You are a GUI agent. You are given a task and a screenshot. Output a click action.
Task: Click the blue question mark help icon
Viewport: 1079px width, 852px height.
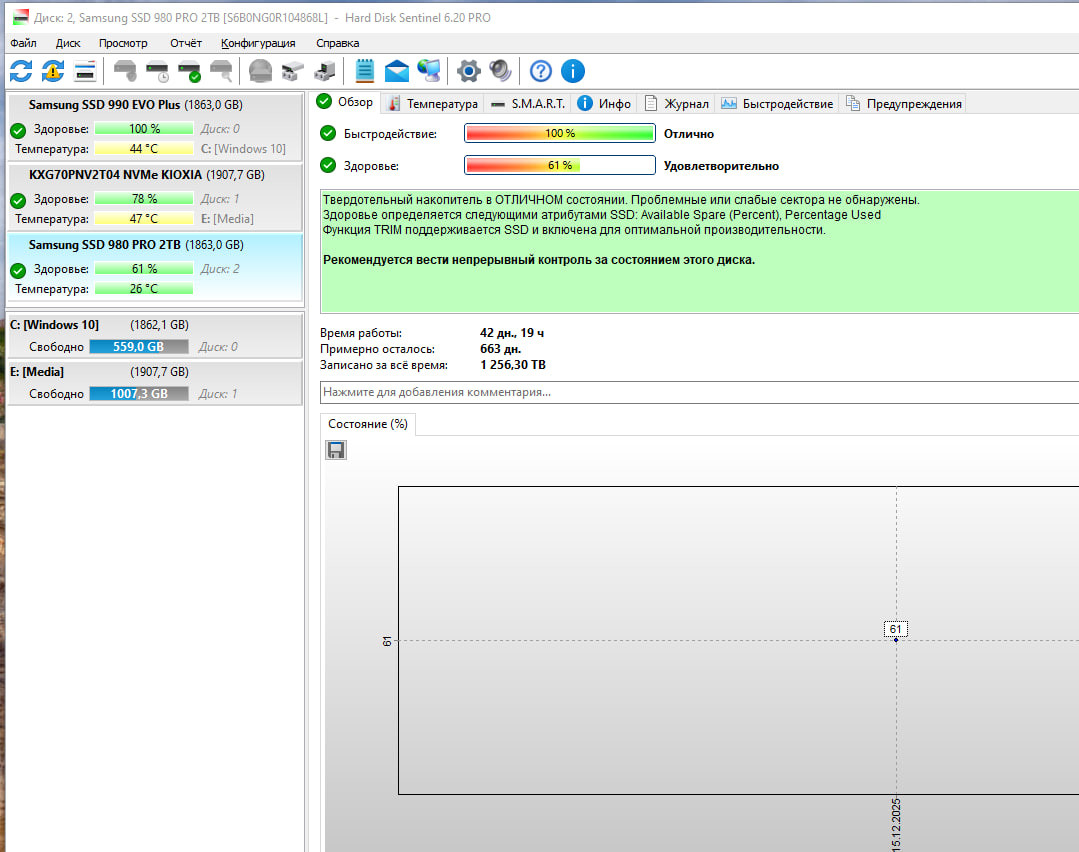(541, 71)
